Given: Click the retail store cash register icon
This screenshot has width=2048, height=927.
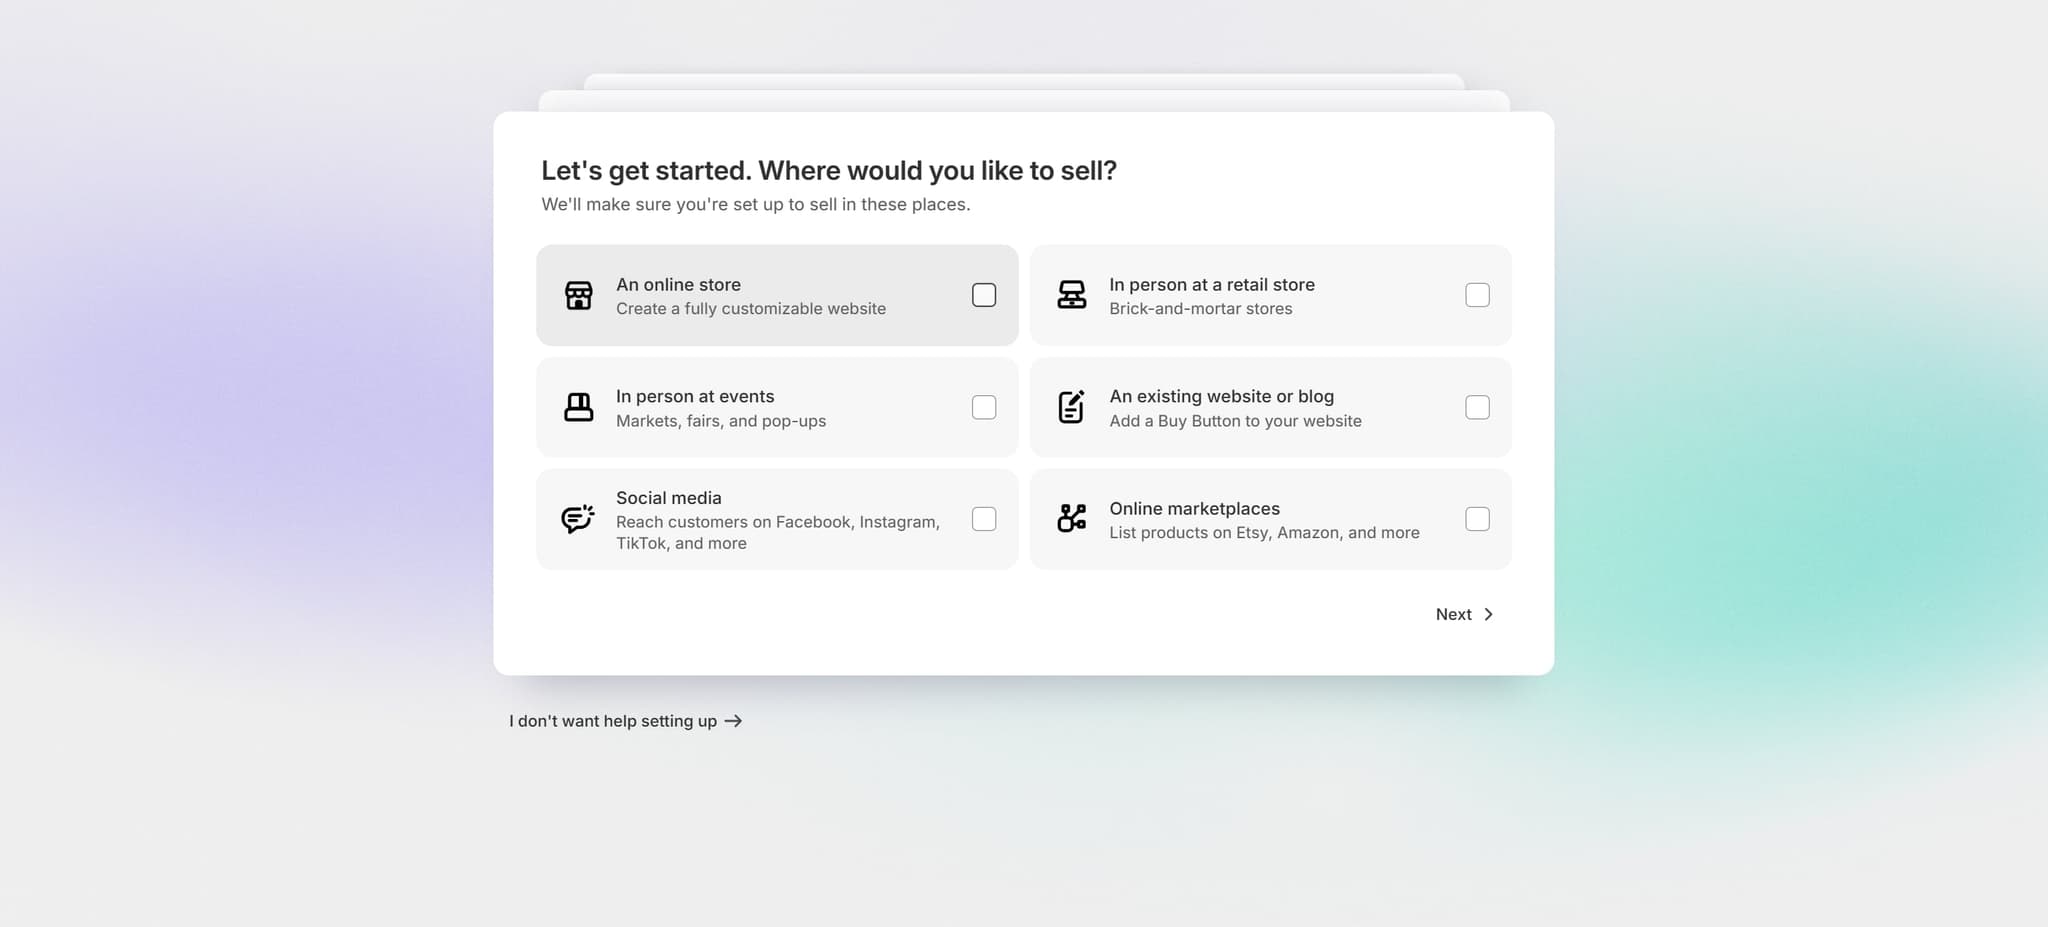Looking at the screenshot, I should coord(1071,295).
